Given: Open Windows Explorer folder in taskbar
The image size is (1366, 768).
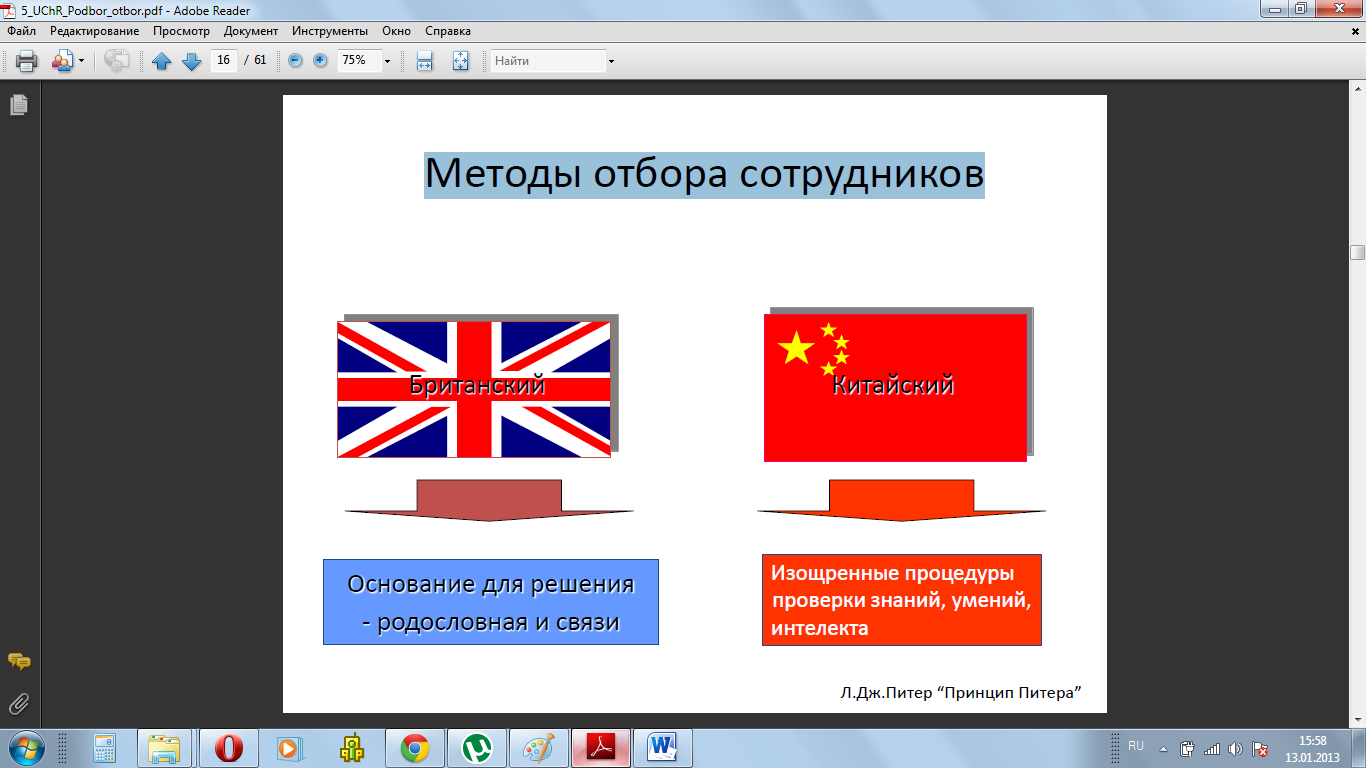Looking at the screenshot, I should pyautogui.click(x=165, y=748).
